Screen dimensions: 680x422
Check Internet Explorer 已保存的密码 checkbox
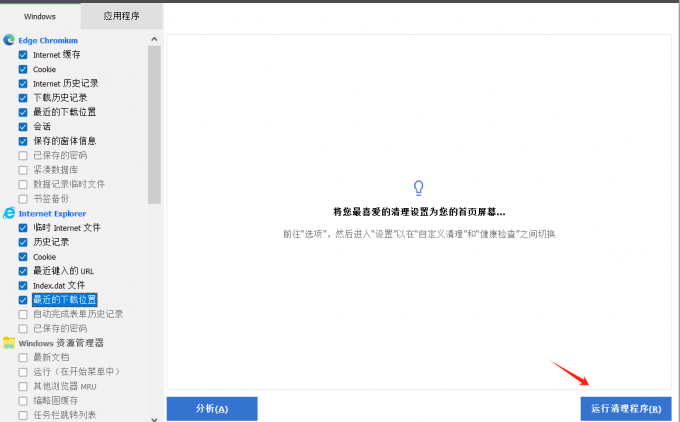tap(23, 329)
